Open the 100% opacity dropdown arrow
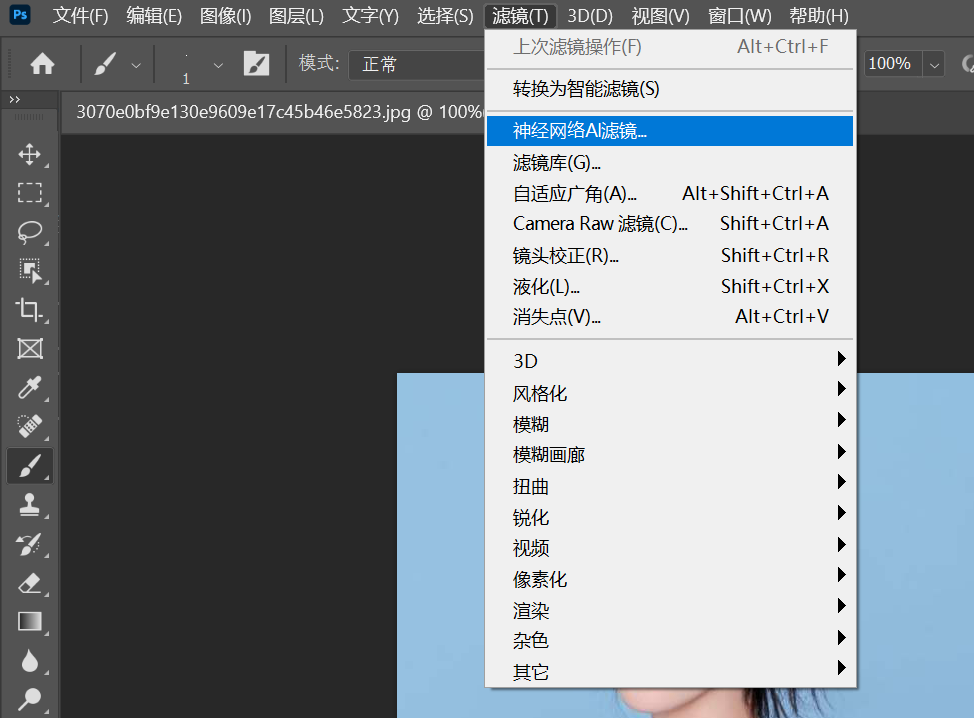Viewport: 974px width, 718px height. tap(934, 65)
